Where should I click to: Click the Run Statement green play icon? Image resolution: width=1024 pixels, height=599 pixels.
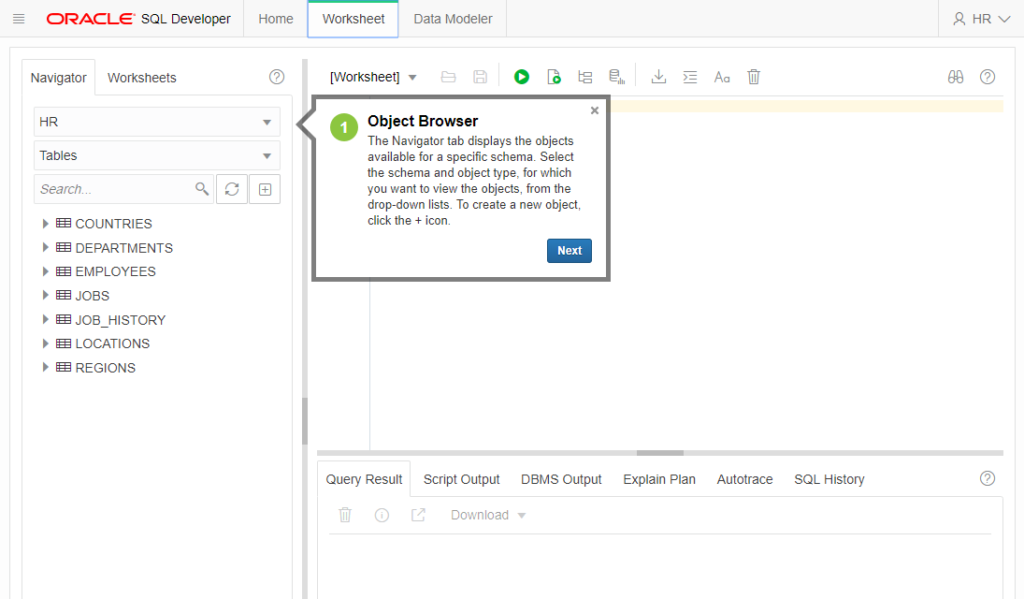click(x=521, y=77)
